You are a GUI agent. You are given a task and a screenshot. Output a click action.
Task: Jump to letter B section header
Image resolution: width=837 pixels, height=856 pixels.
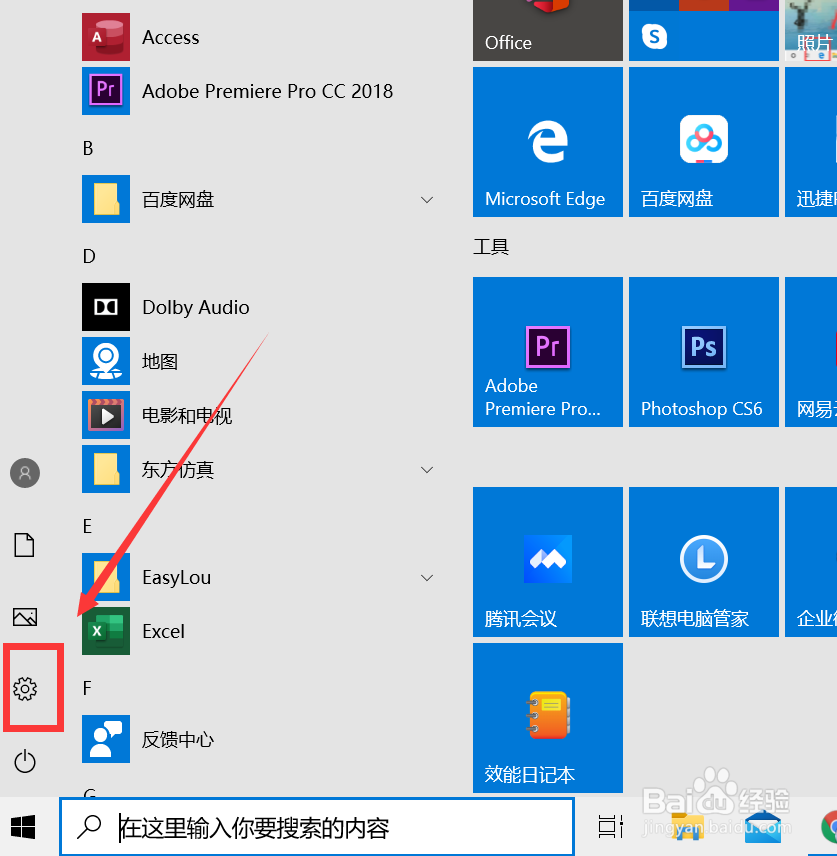tap(88, 148)
